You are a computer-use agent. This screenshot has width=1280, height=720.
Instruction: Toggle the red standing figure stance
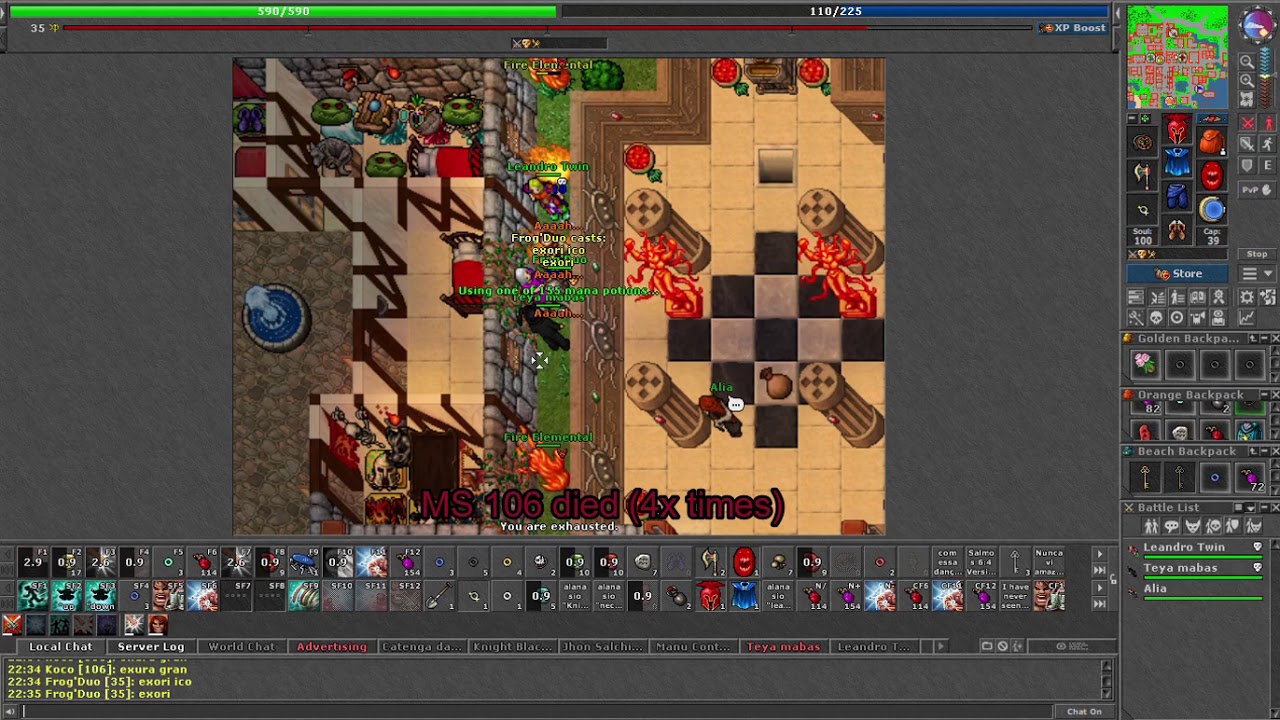pyautogui.click(x=1268, y=123)
